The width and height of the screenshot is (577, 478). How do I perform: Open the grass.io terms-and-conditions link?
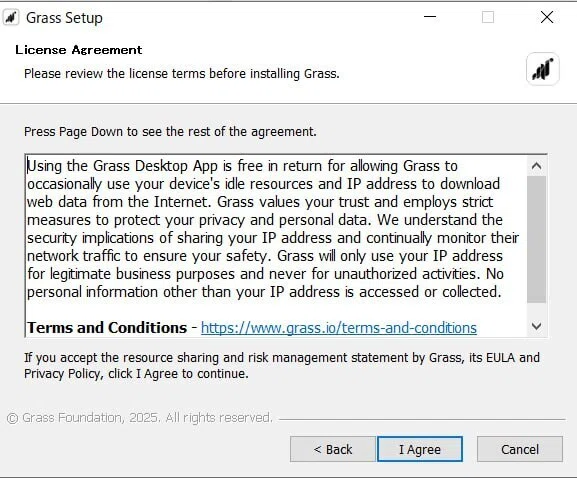click(339, 328)
